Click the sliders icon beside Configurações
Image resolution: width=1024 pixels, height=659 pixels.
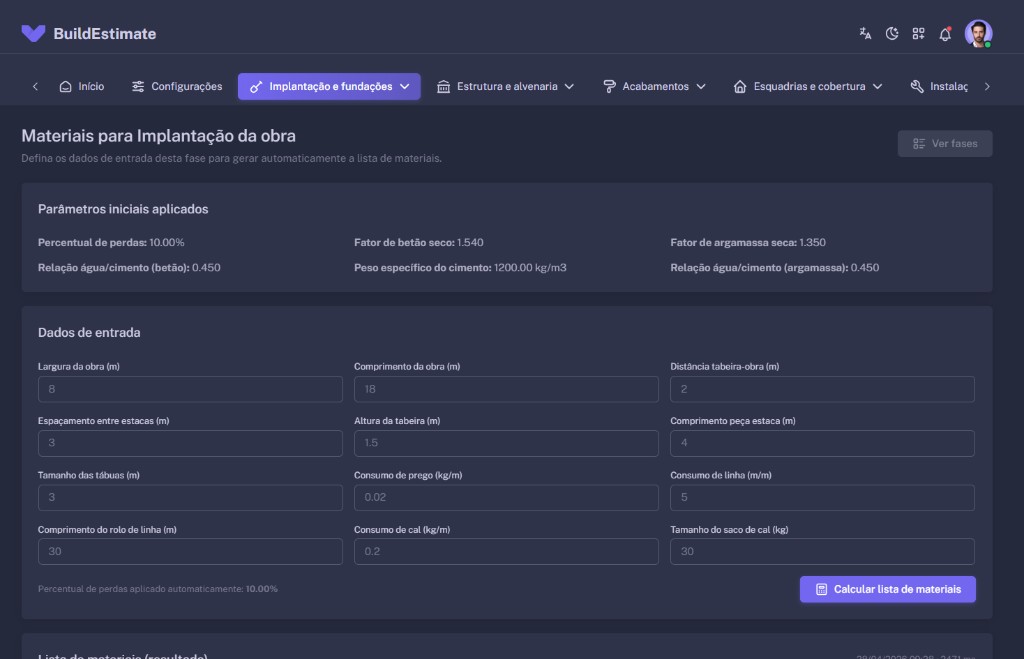(x=137, y=86)
